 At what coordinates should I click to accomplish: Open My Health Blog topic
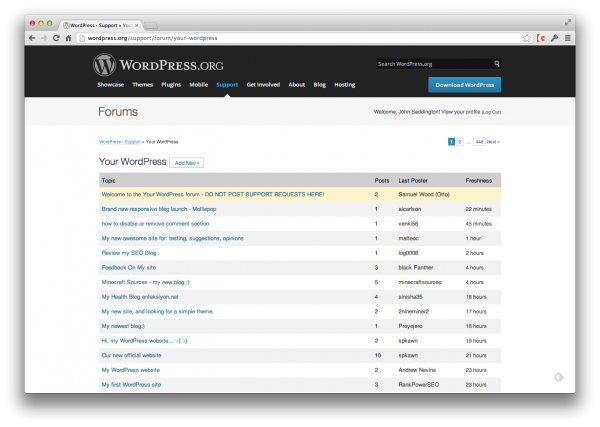[x=140, y=297]
